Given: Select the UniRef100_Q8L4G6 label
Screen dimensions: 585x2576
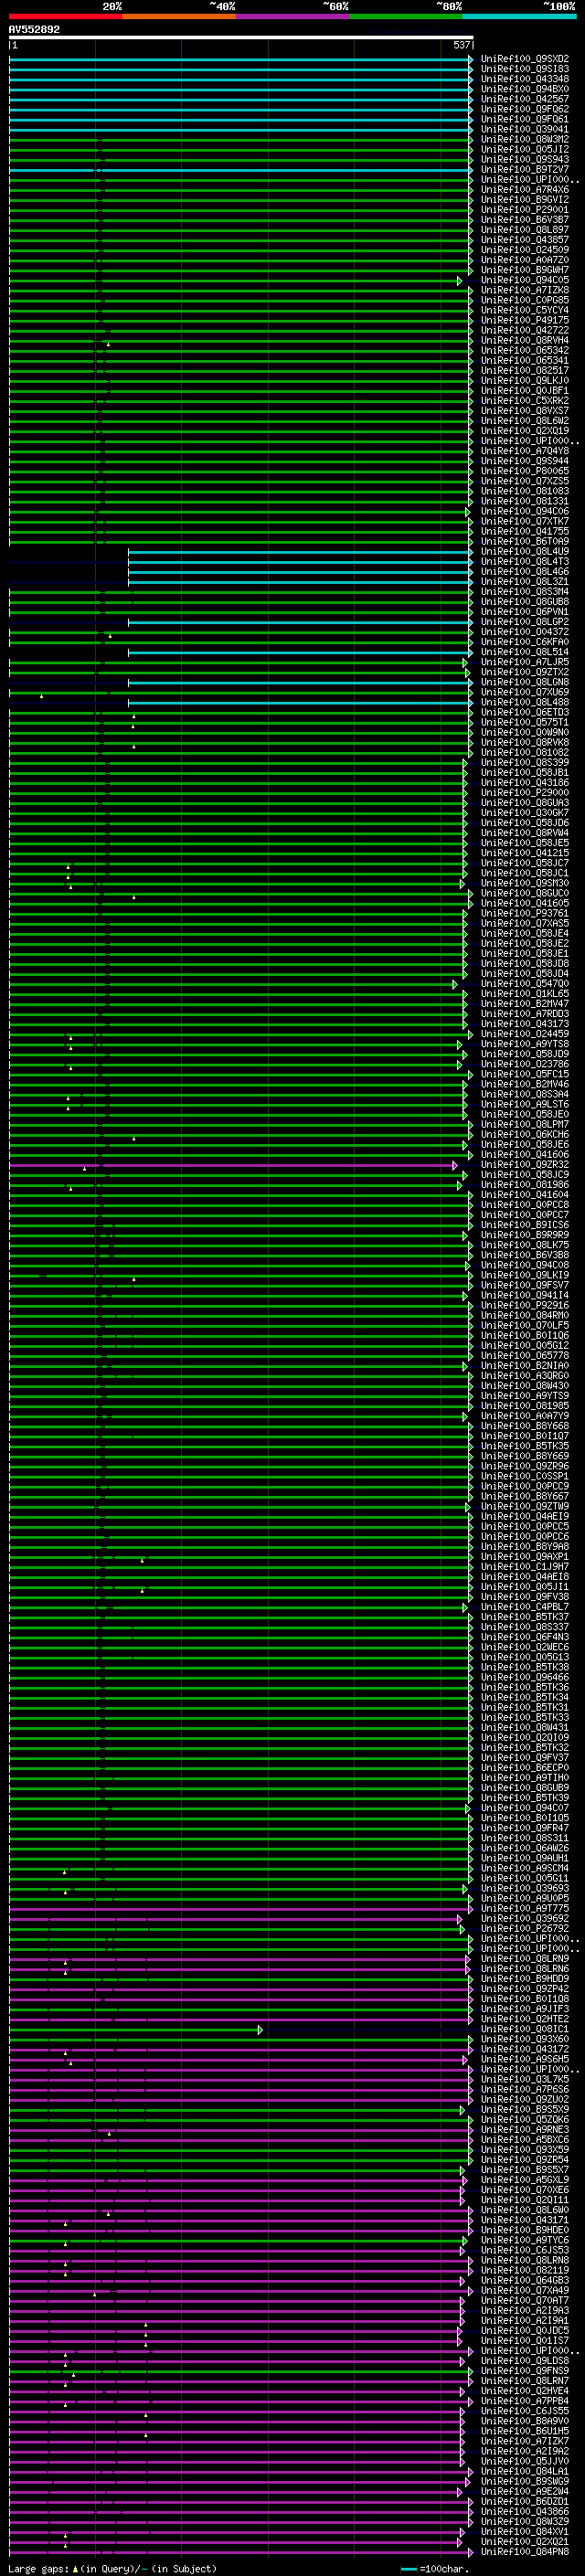Looking at the screenshot, I should point(525,571).
